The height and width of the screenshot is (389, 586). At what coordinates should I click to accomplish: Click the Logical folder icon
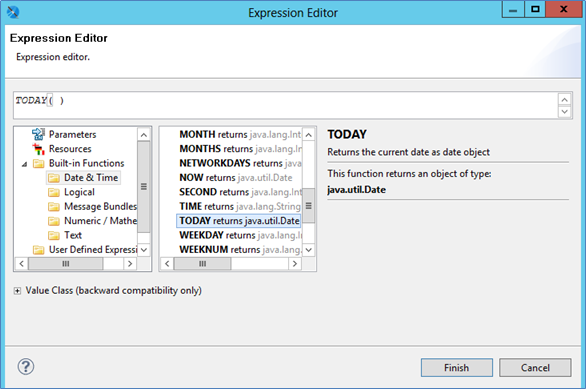(x=54, y=192)
